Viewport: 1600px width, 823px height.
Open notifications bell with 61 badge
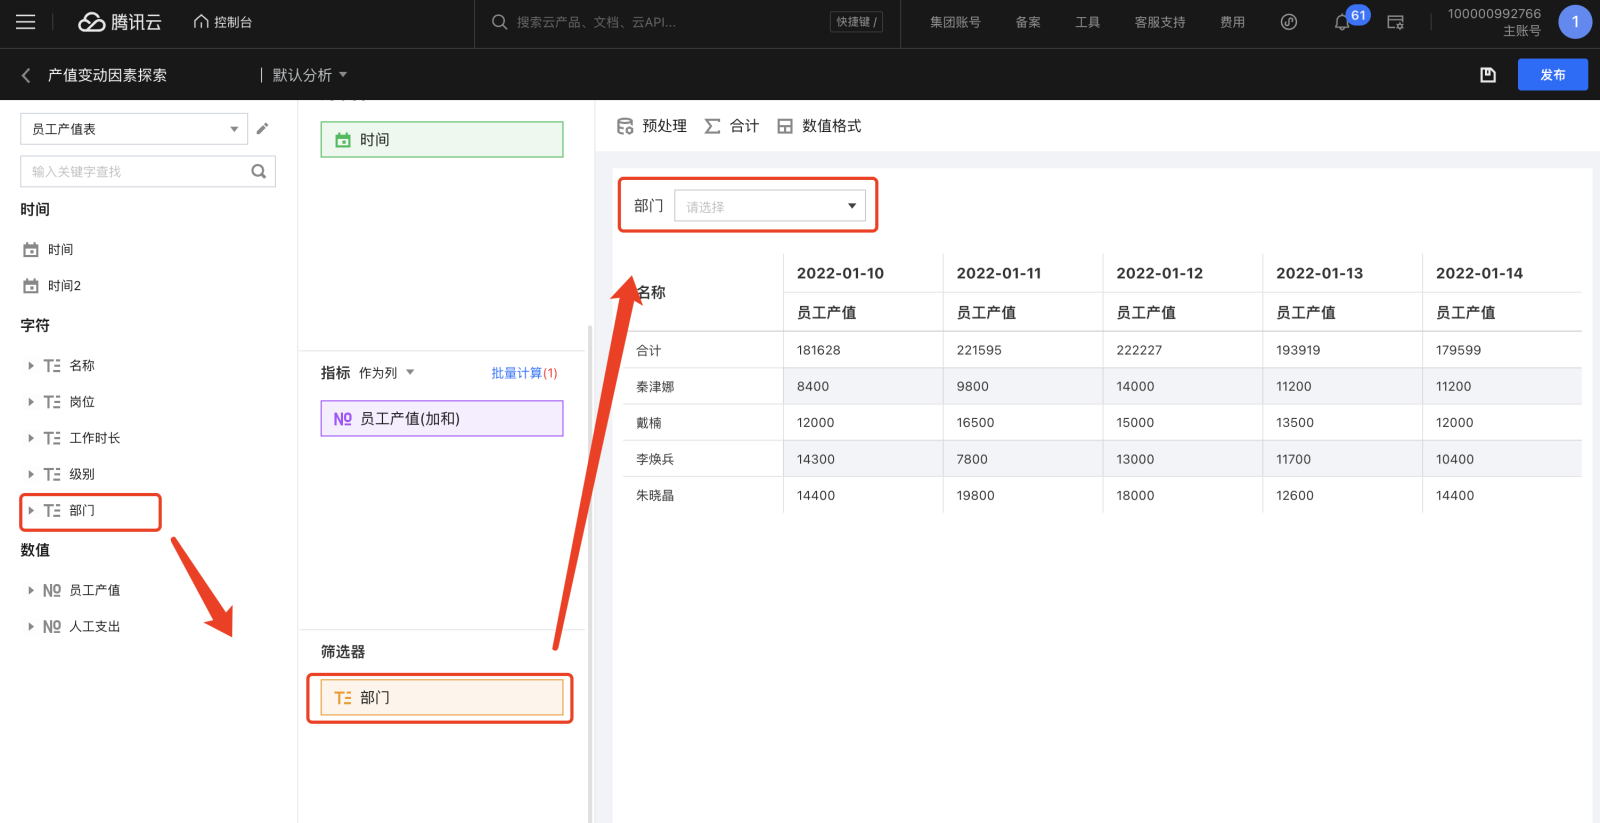[x=1342, y=22]
